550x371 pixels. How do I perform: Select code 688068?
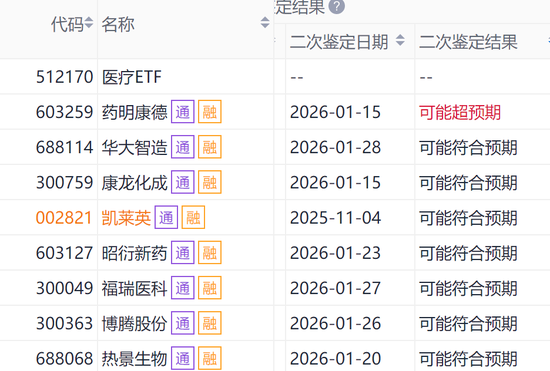tap(65, 359)
